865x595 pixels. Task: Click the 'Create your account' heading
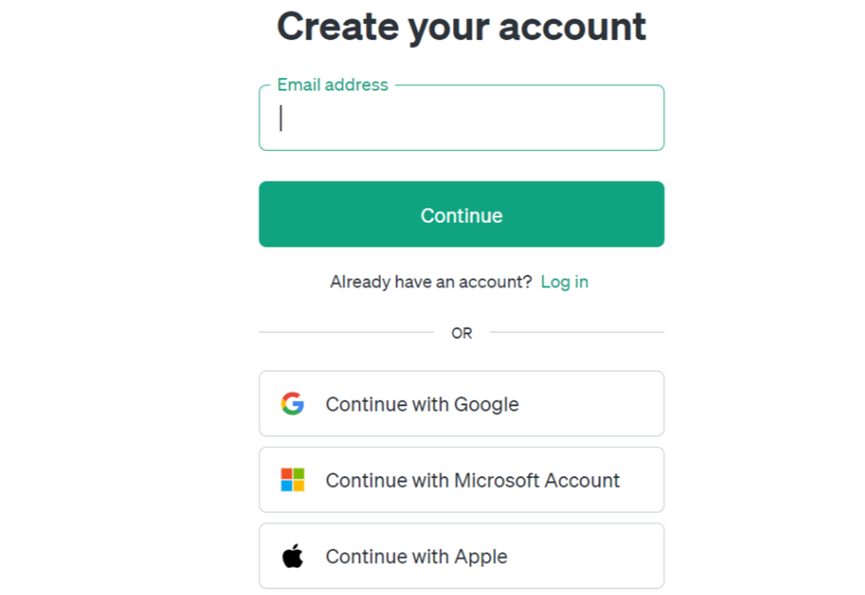point(461,26)
